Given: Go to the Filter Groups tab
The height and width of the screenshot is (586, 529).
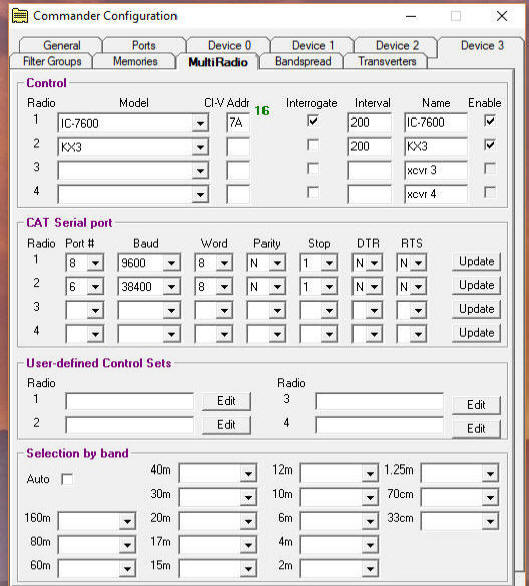Looking at the screenshot, I should 52,61.
